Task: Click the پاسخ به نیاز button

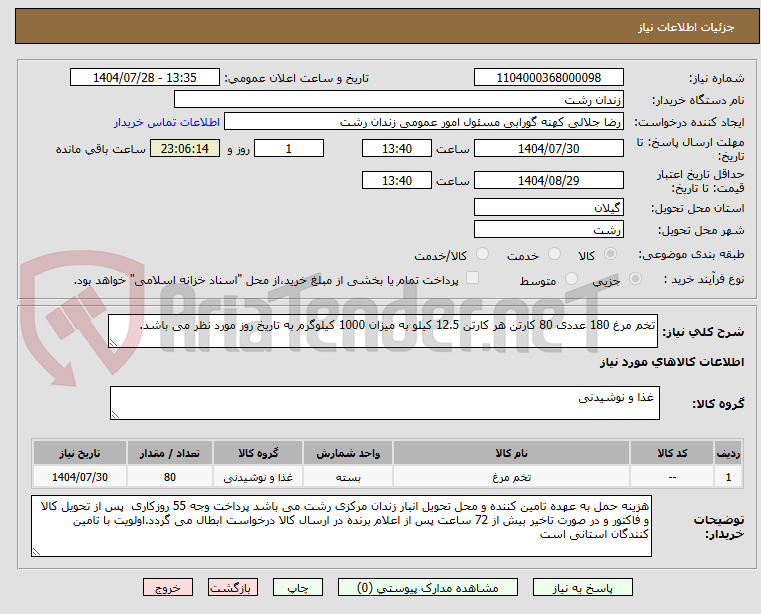Action: pyautogui.click(x=582, y=587)
